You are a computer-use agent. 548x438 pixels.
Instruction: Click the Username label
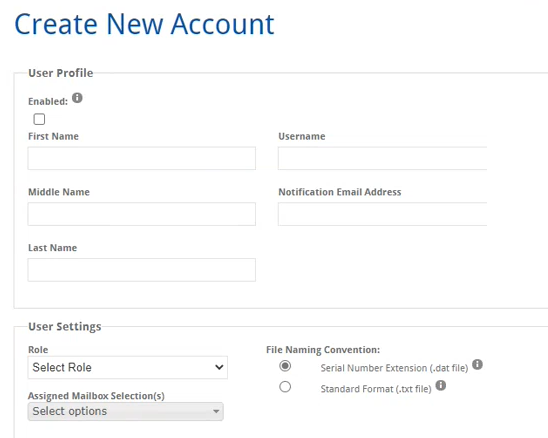click(302, 136)
